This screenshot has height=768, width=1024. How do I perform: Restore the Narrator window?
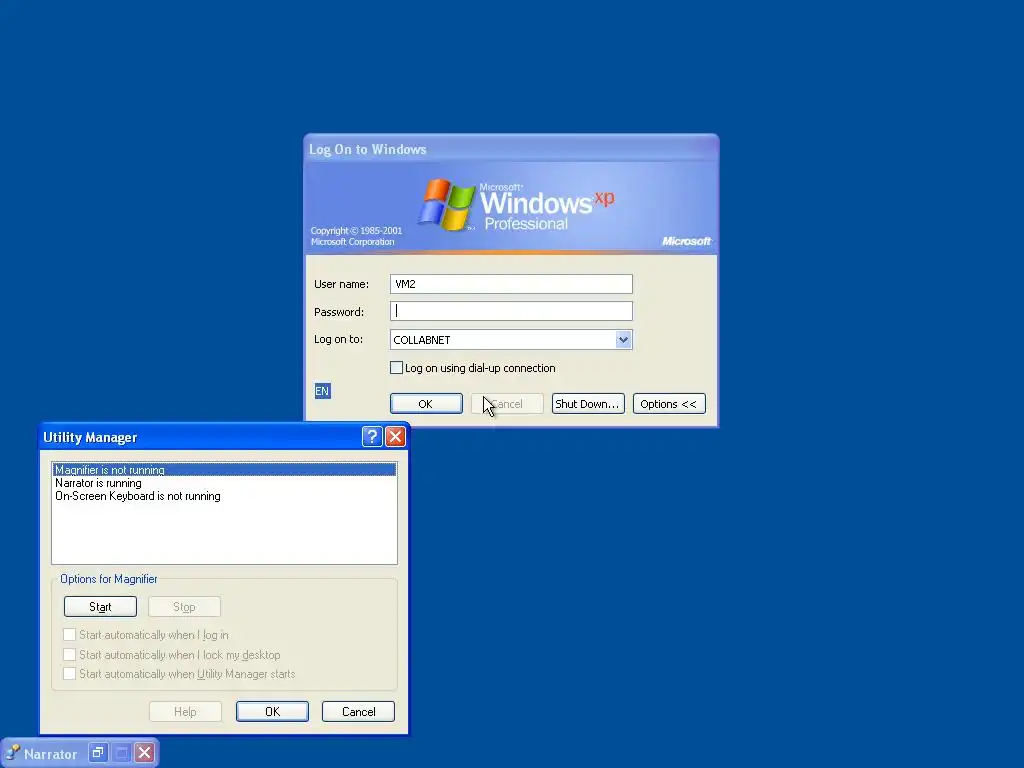click(97, 753)
